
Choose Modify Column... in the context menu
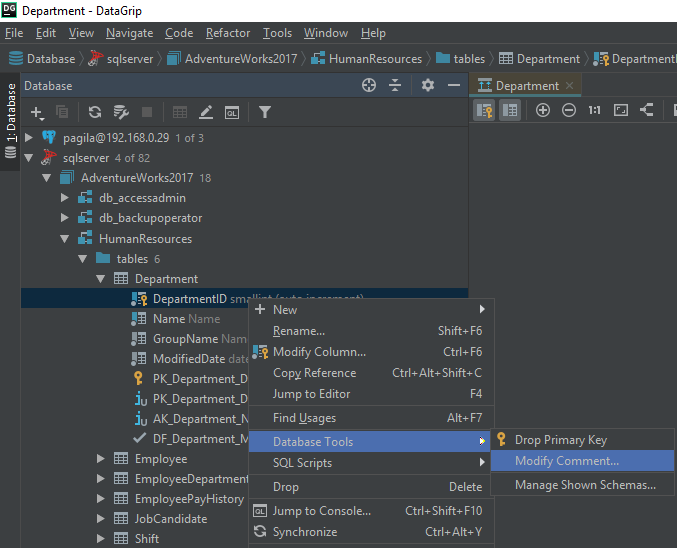coord(319,352)
